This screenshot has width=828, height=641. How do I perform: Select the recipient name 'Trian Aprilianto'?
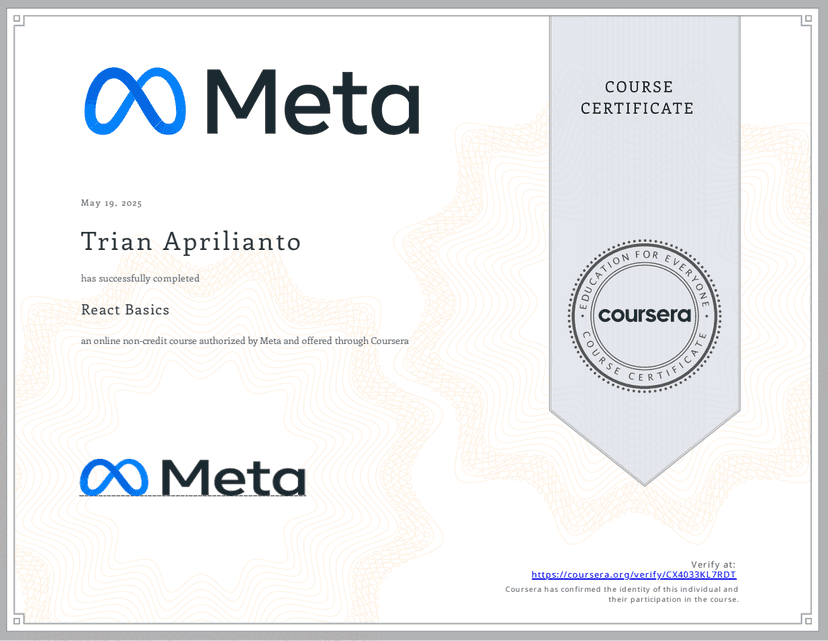click(190, 242)
